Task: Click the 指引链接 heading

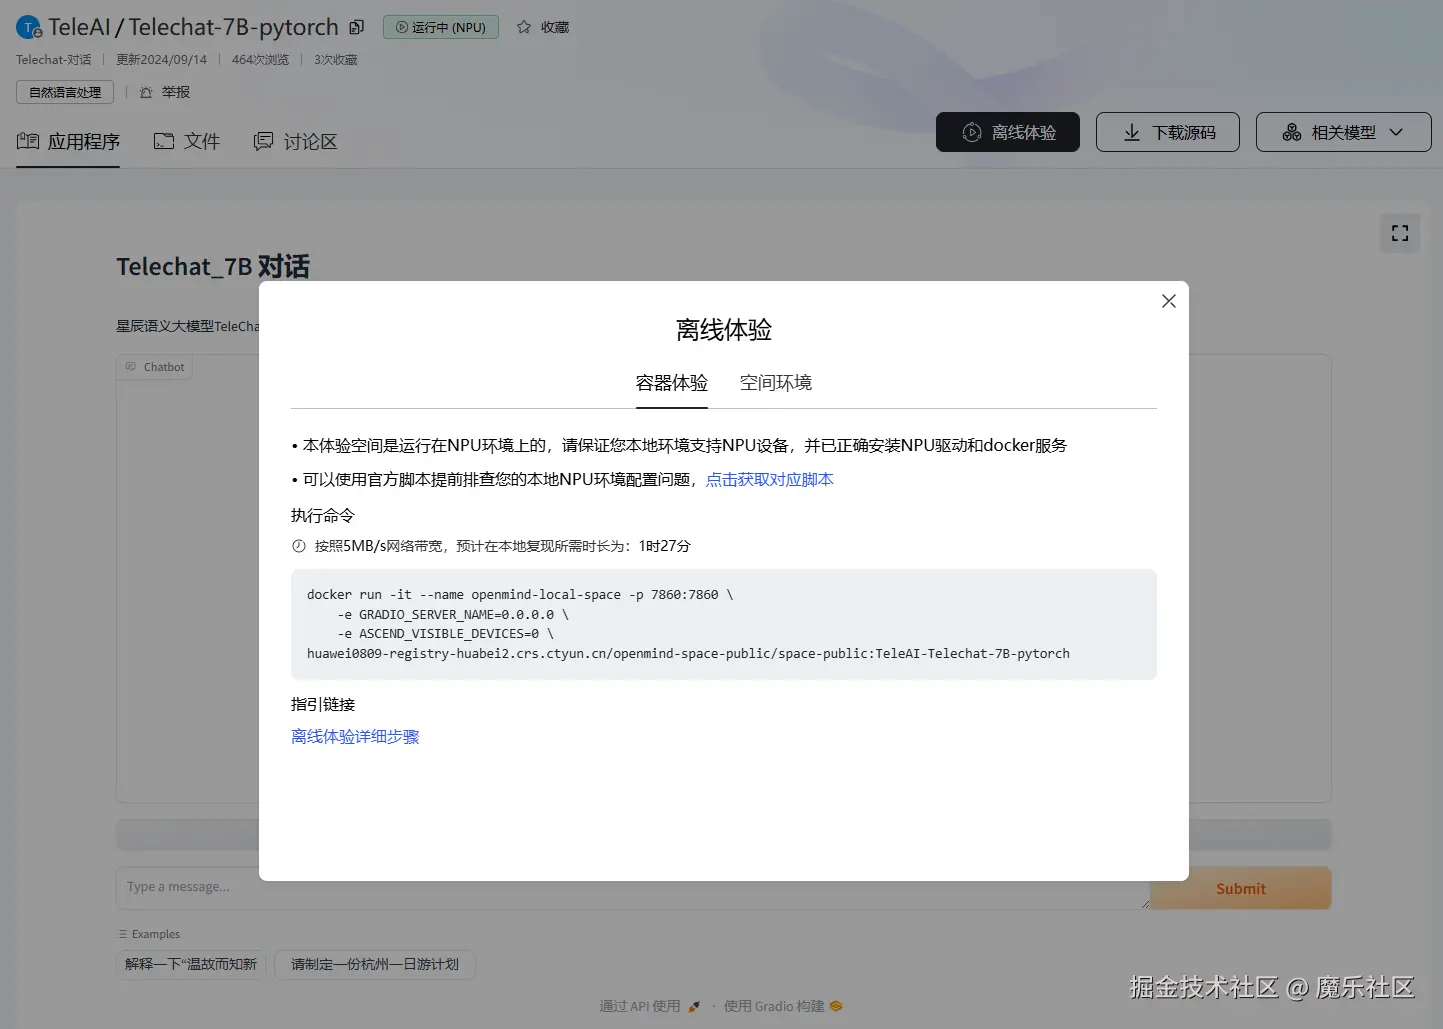Action: 323,704
